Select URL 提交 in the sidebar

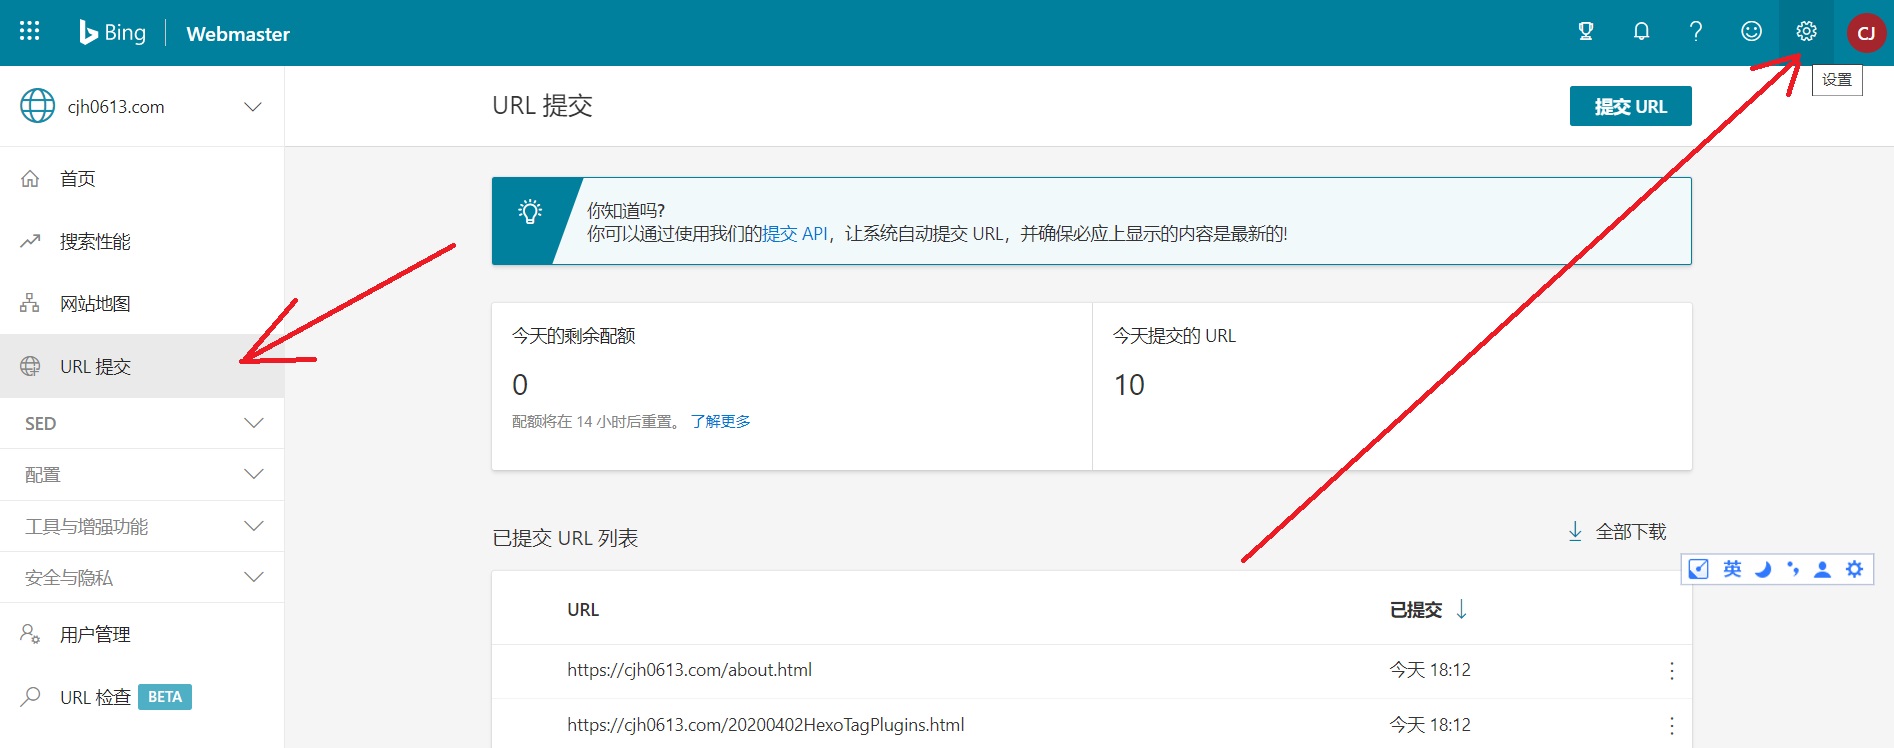(142, 366)
